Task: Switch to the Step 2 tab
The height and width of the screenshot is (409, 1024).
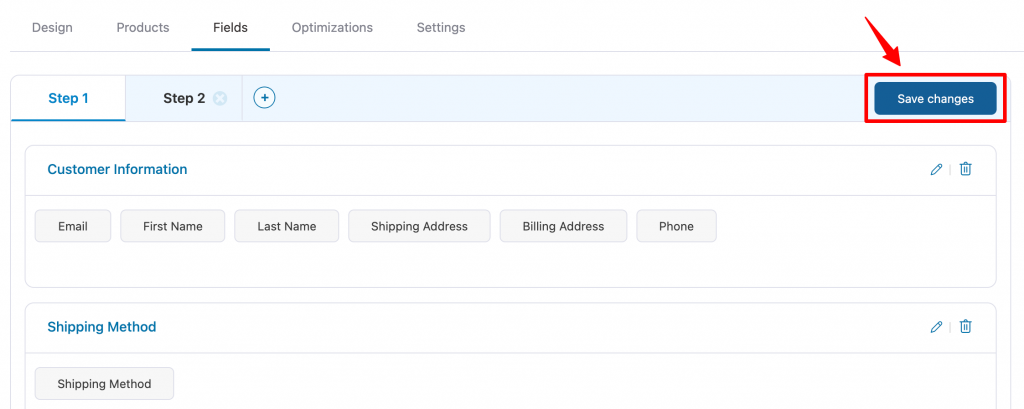Action: pos(184,99)
